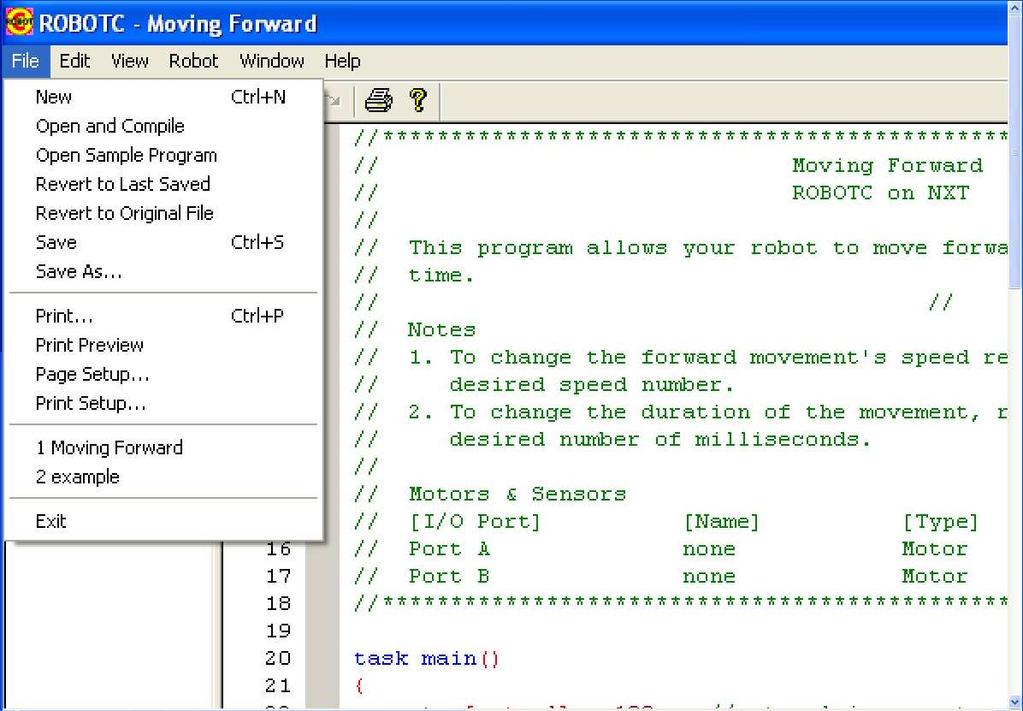Click 'Port B' comment text

tap(449, 577)
